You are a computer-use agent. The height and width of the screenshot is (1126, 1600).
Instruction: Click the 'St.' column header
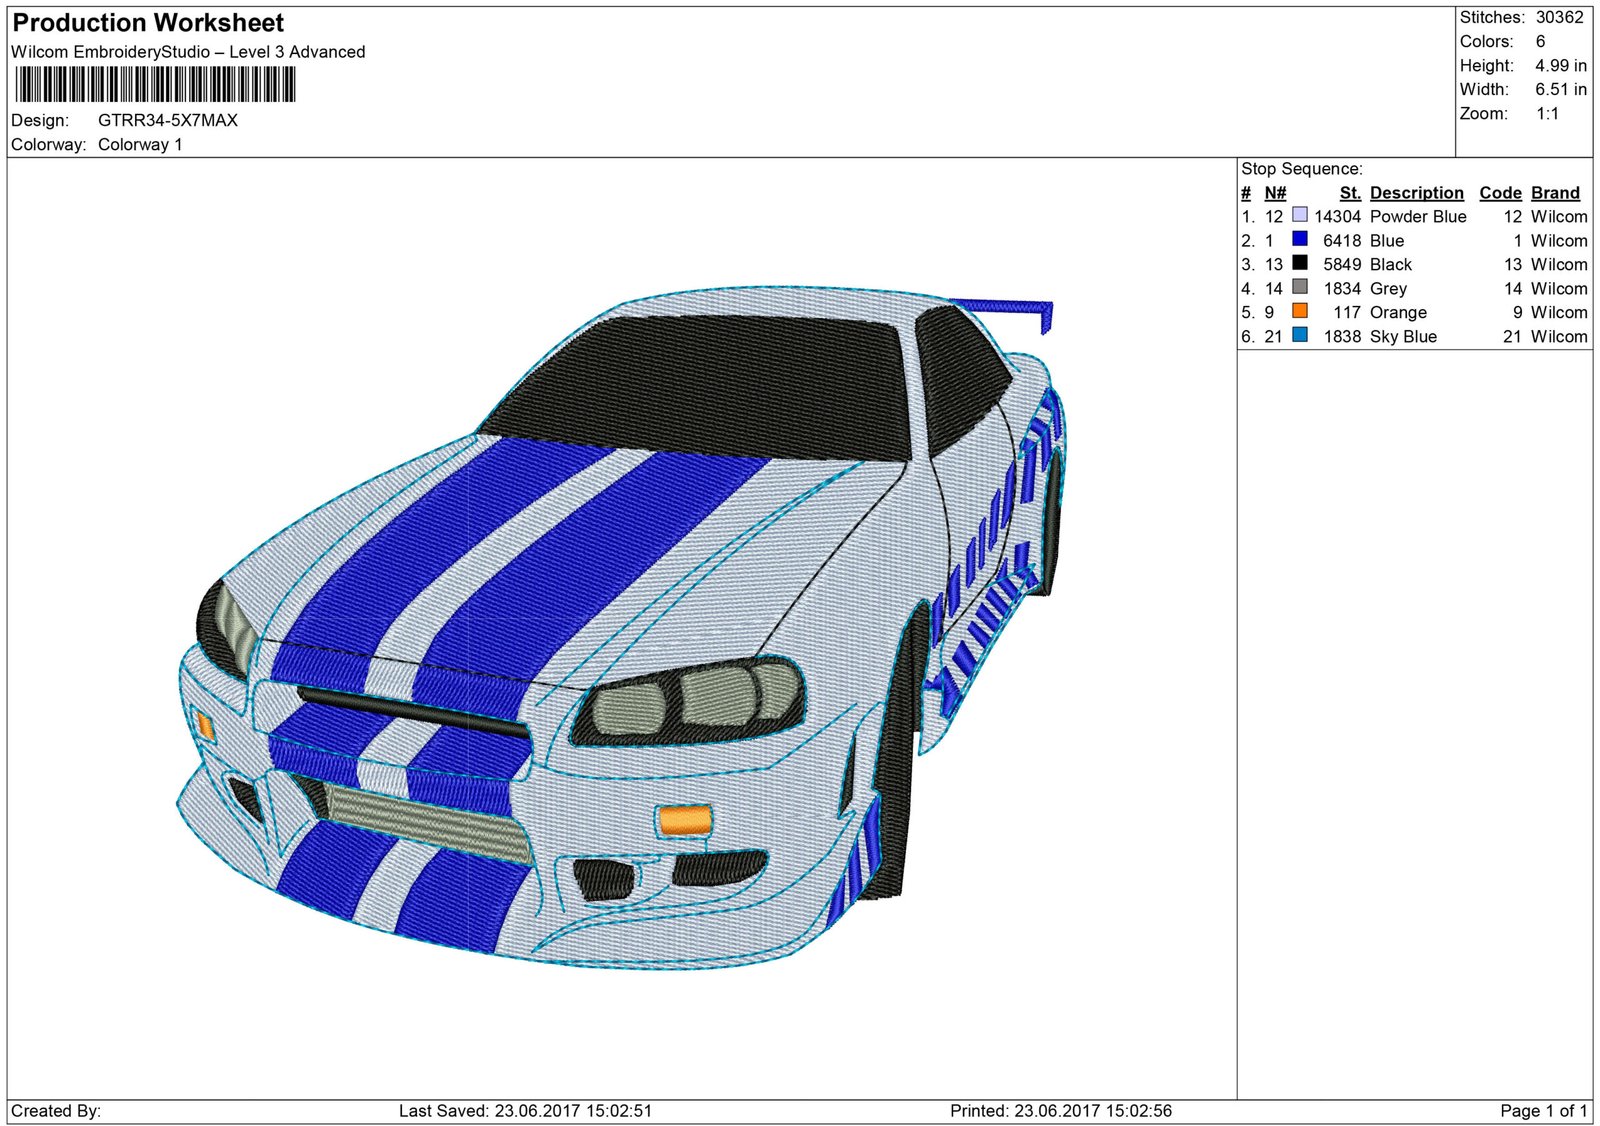pyautogui.click(x=1350, y=193)
